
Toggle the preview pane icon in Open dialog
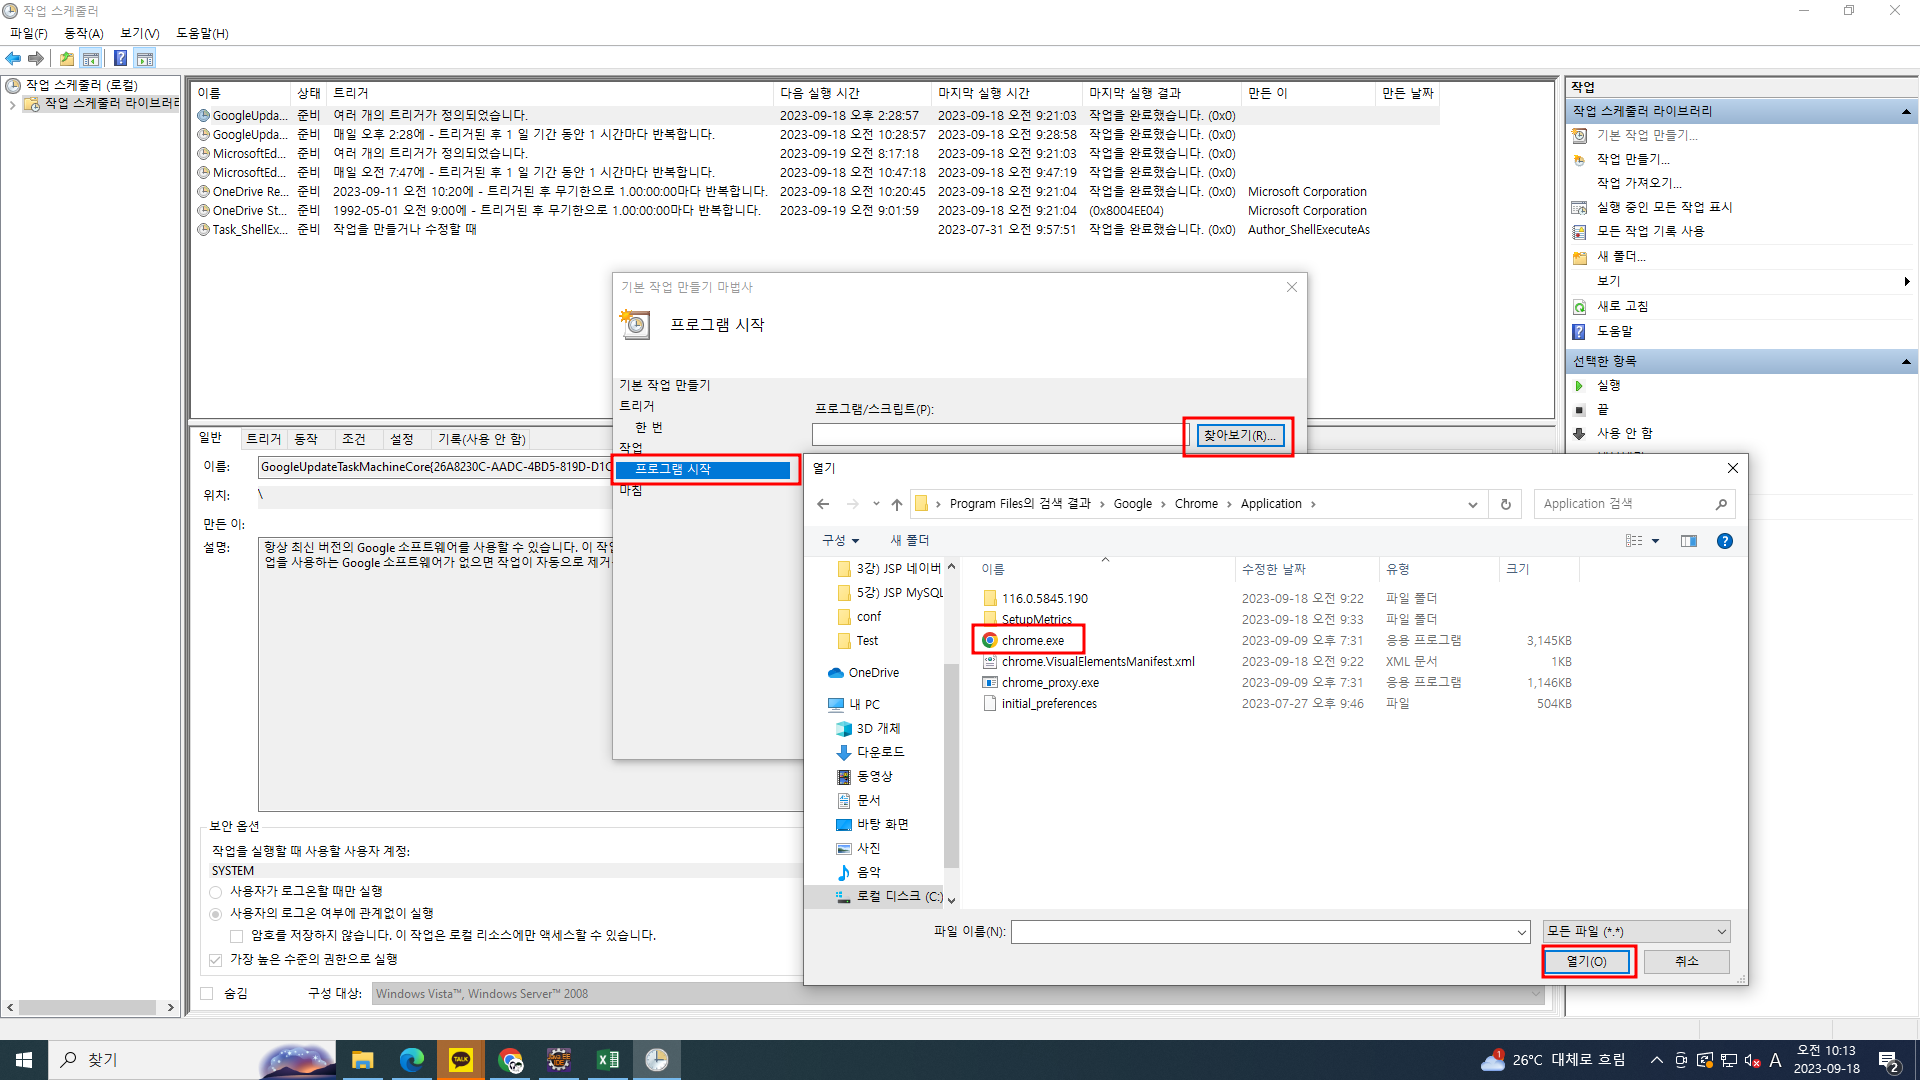tap(1689, 541)
